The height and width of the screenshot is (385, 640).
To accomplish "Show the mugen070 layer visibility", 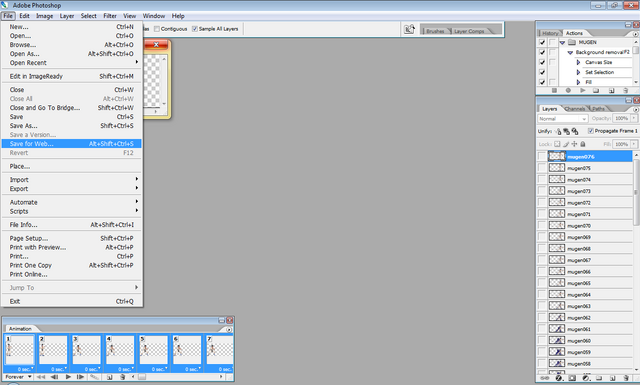I will pos(542,225).
